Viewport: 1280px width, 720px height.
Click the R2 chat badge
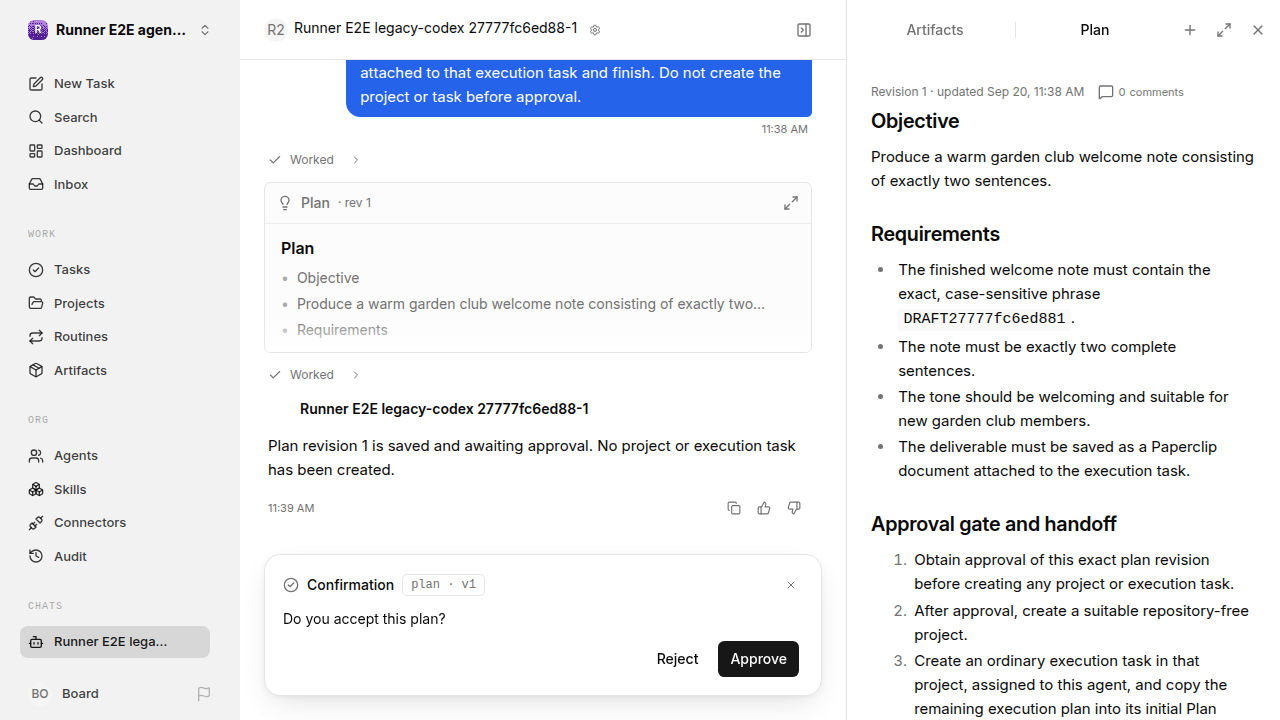pyautogui.click(x=275, y=30)
